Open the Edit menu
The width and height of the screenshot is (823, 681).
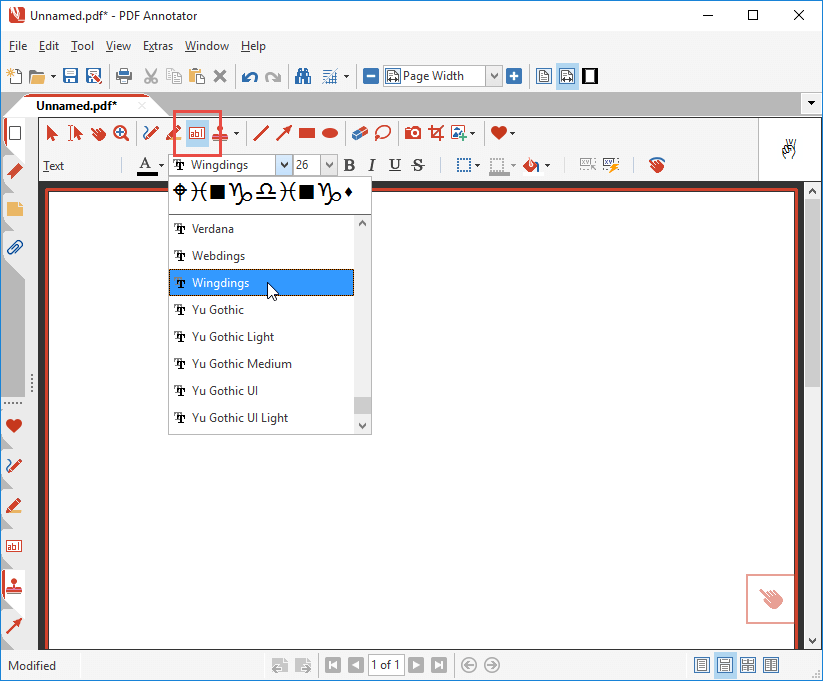(x=49, y=46)
